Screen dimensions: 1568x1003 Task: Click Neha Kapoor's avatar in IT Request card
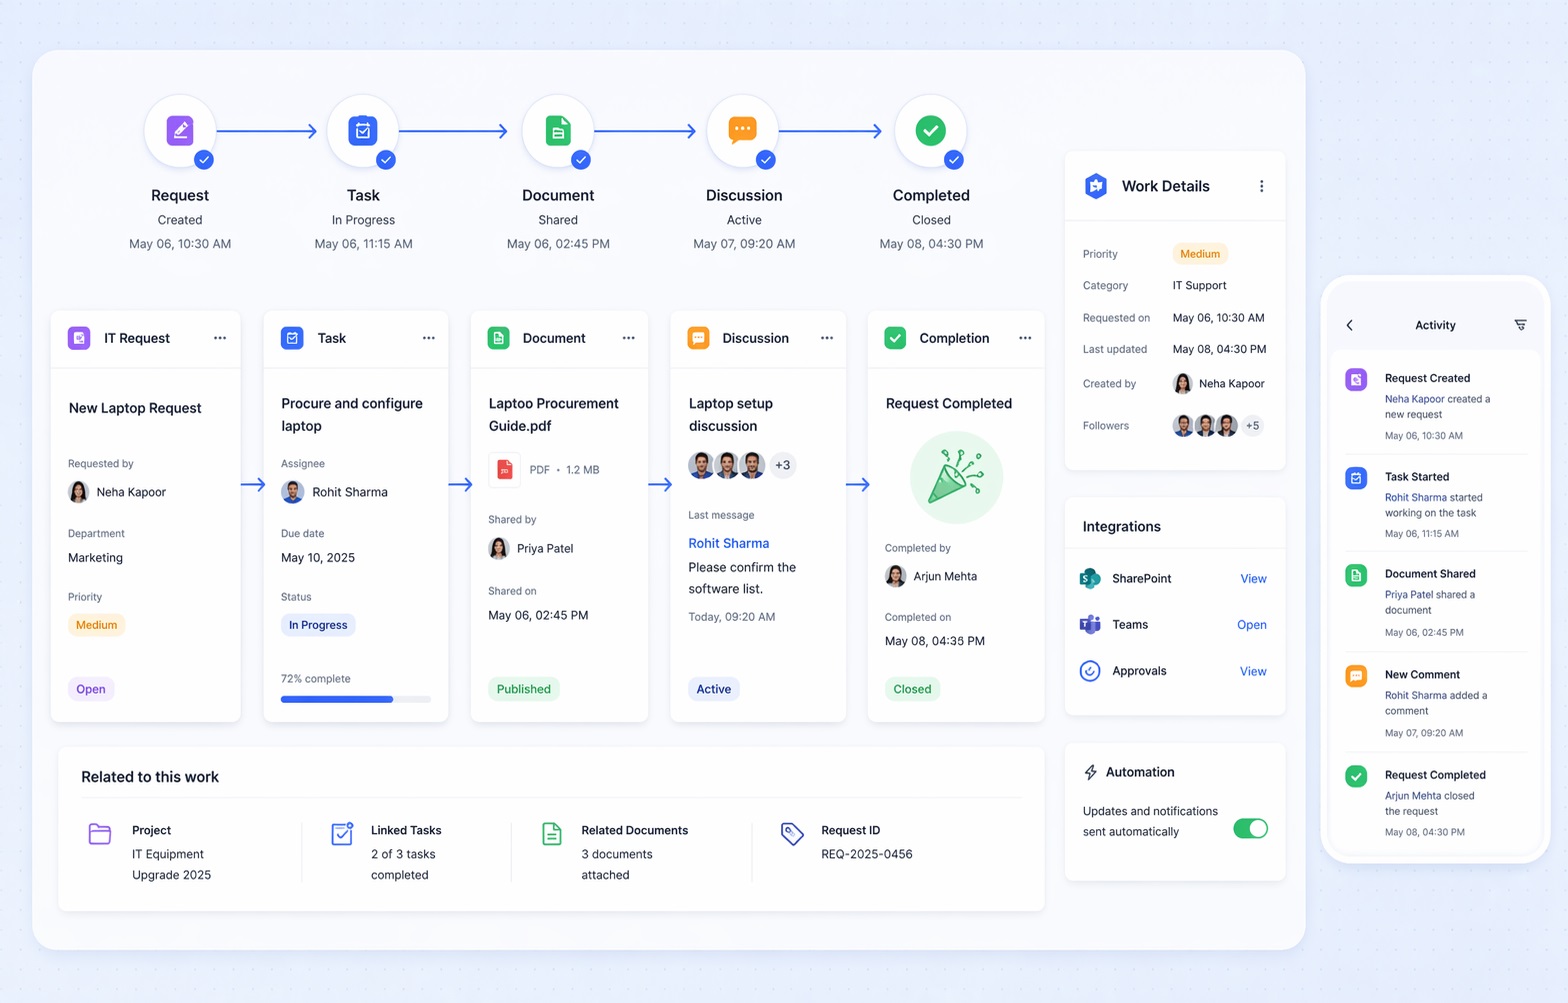click(78, 492)
